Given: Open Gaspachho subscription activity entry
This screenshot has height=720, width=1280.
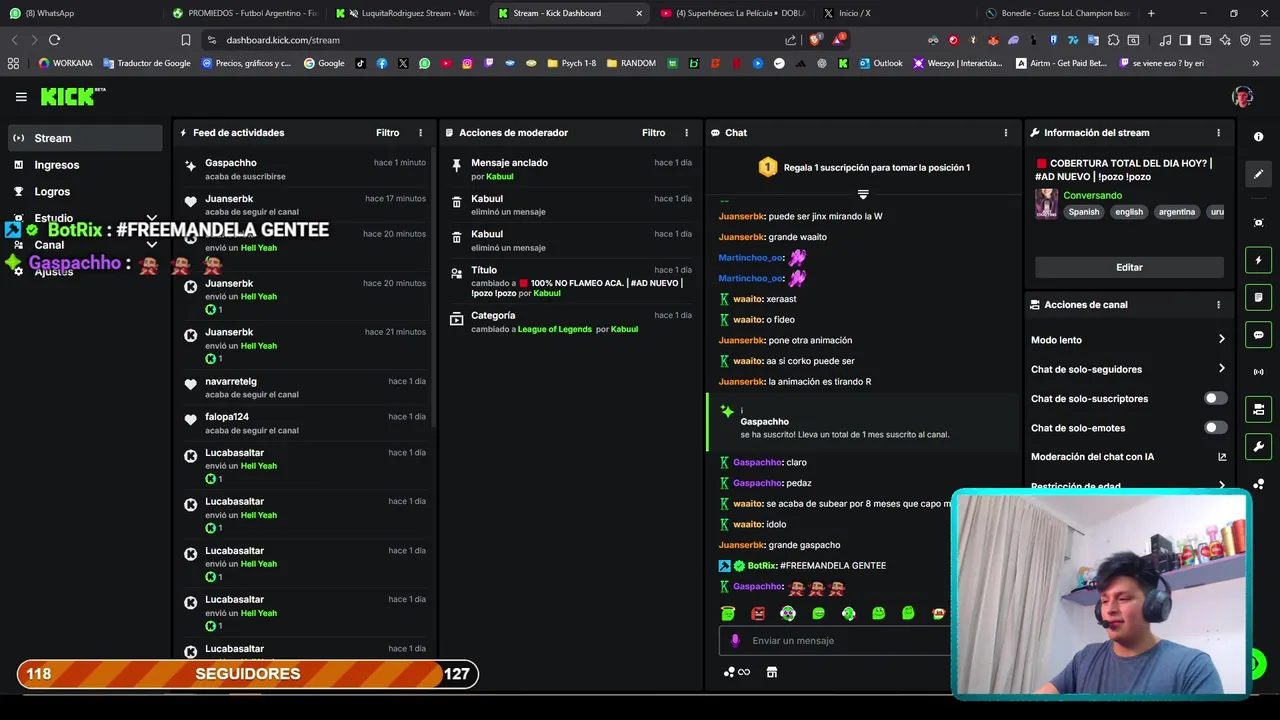Looking at the screenshot, I should [305, 169].
